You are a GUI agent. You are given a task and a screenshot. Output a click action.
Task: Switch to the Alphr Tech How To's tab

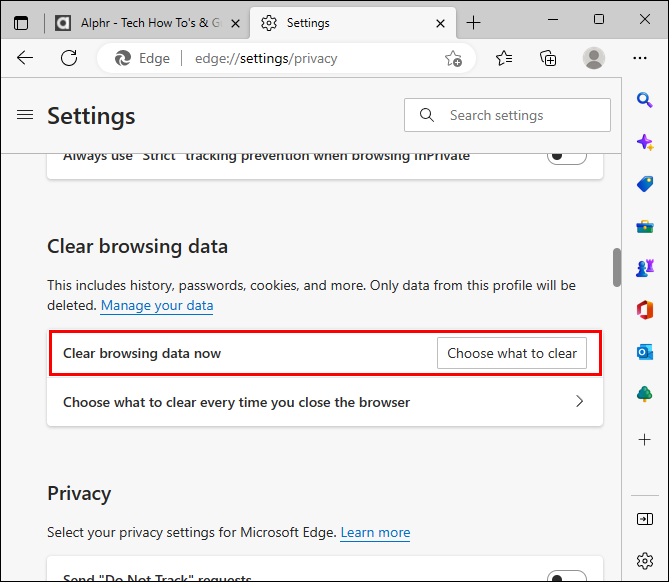(x=138, y=22)
